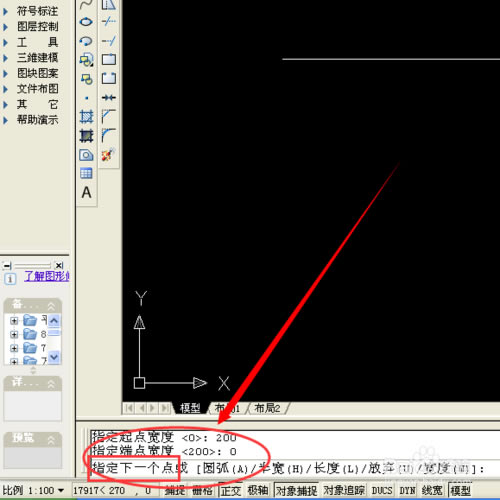Toggle 对象捕捉 object snap
This screenshot has height=500, width=500.
[x=296, y=490]
